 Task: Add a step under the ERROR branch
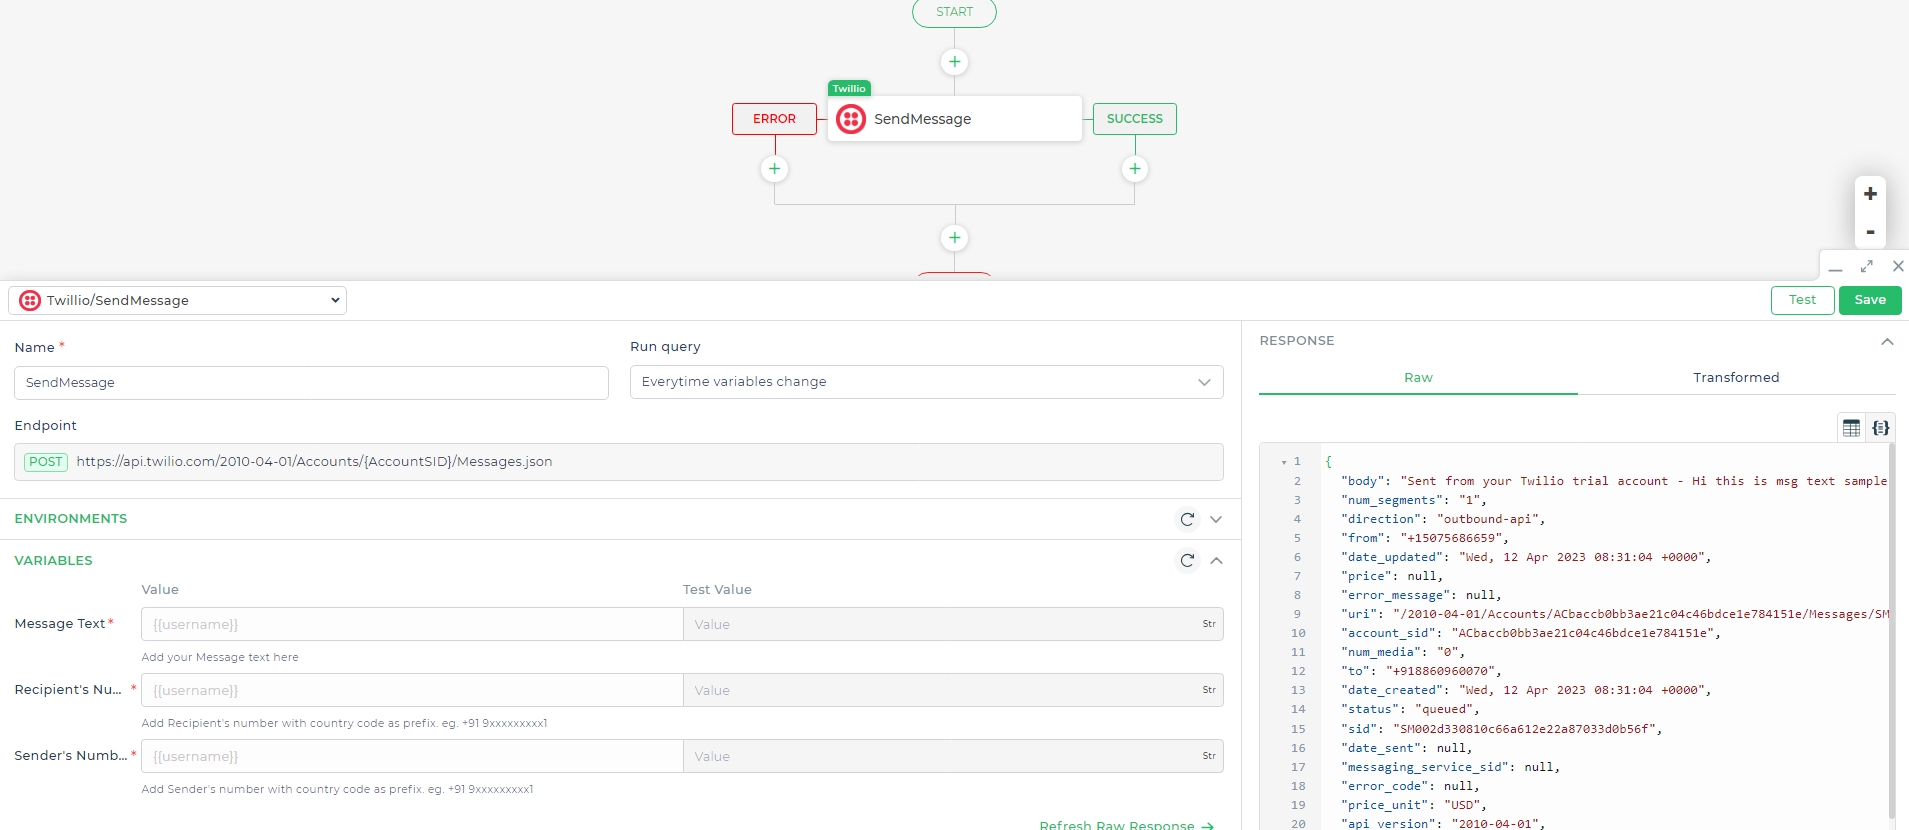pyautogui.click(x=774, y=169)
